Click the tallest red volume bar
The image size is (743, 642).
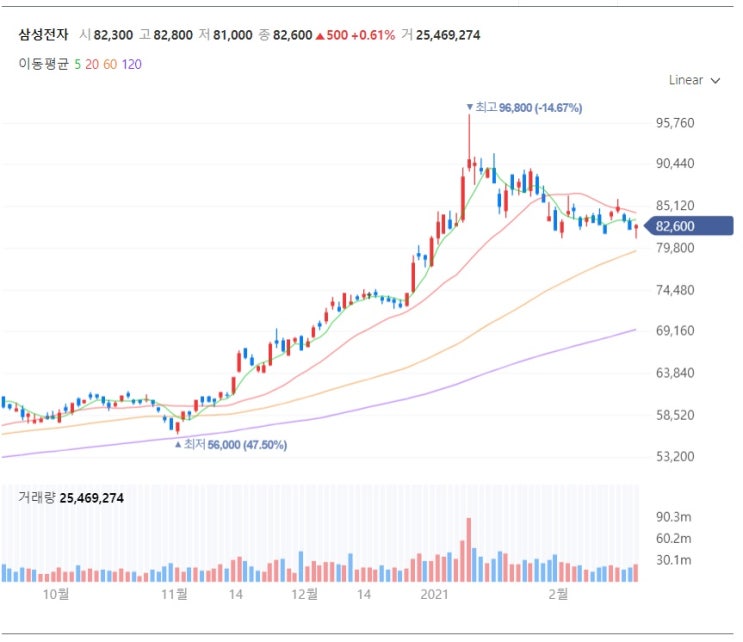pyautogui.click(x=469, y=550)
